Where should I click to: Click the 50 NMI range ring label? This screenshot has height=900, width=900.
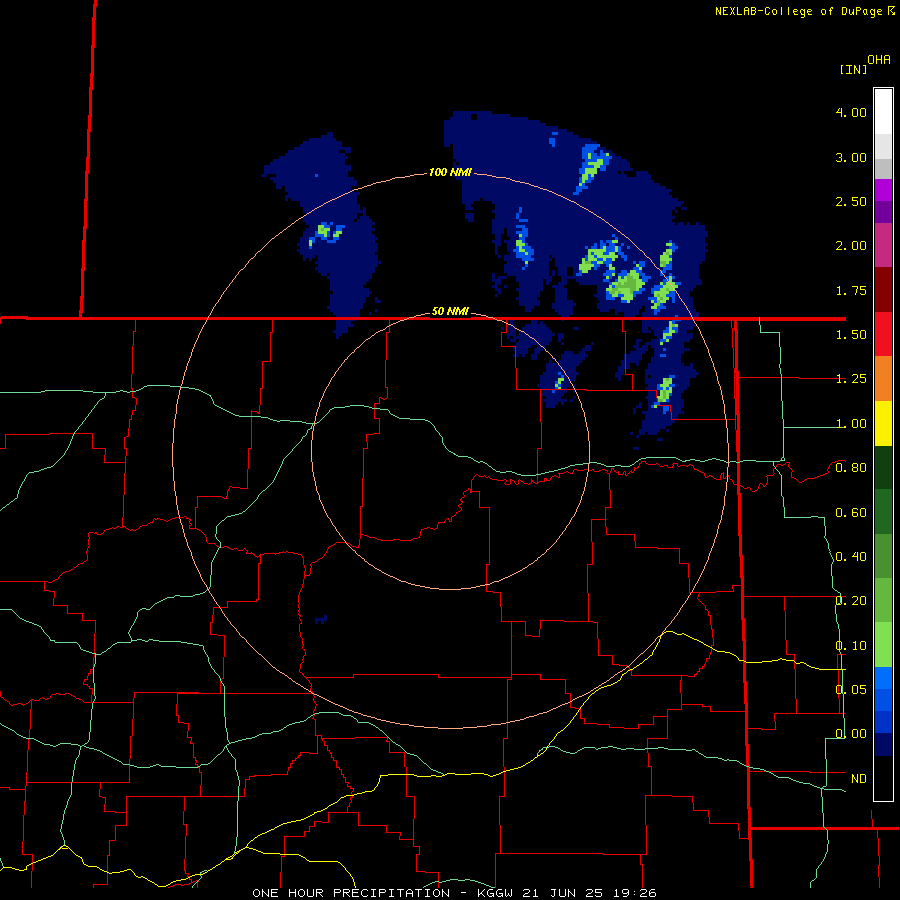click(450, 311)
